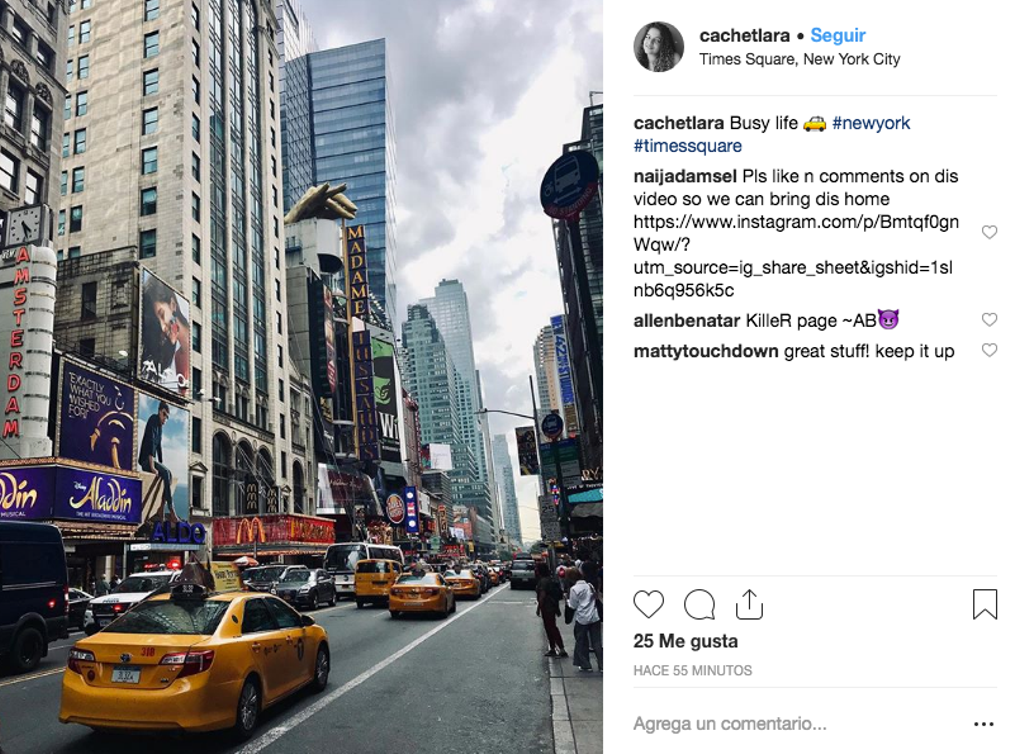Screen dimensions: 1024x754
Task: Visit the allenbenatar commenter profile
Action: coord(686,321)
